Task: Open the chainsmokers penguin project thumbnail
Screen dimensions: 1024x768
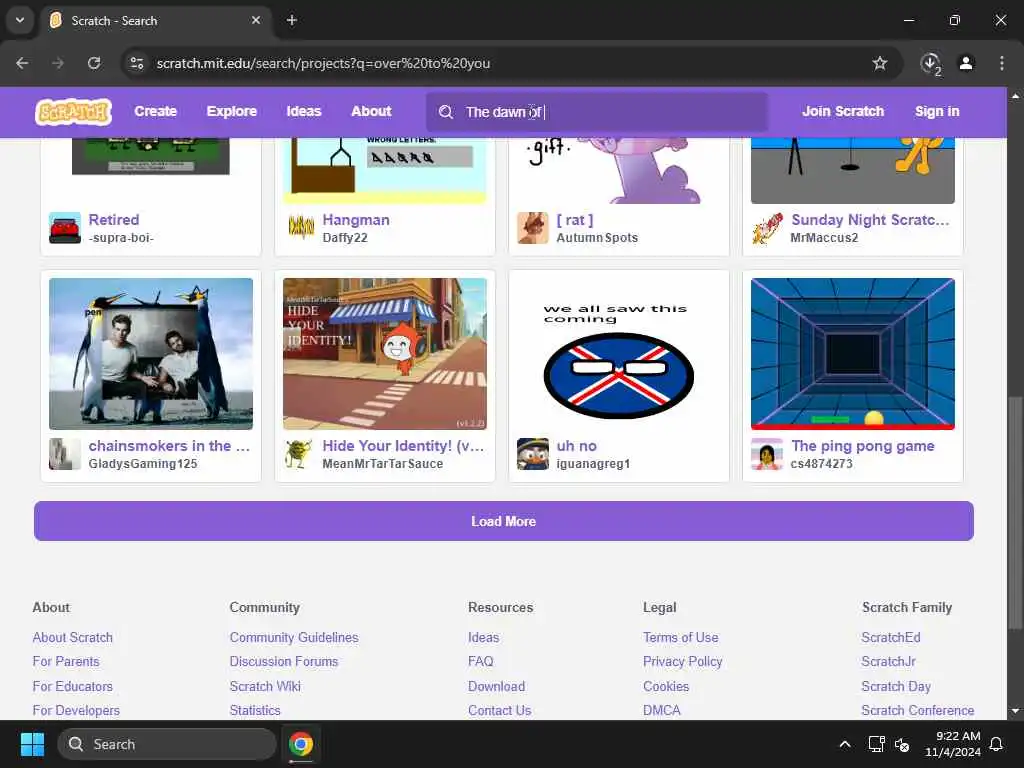Action: coord(151,354)
